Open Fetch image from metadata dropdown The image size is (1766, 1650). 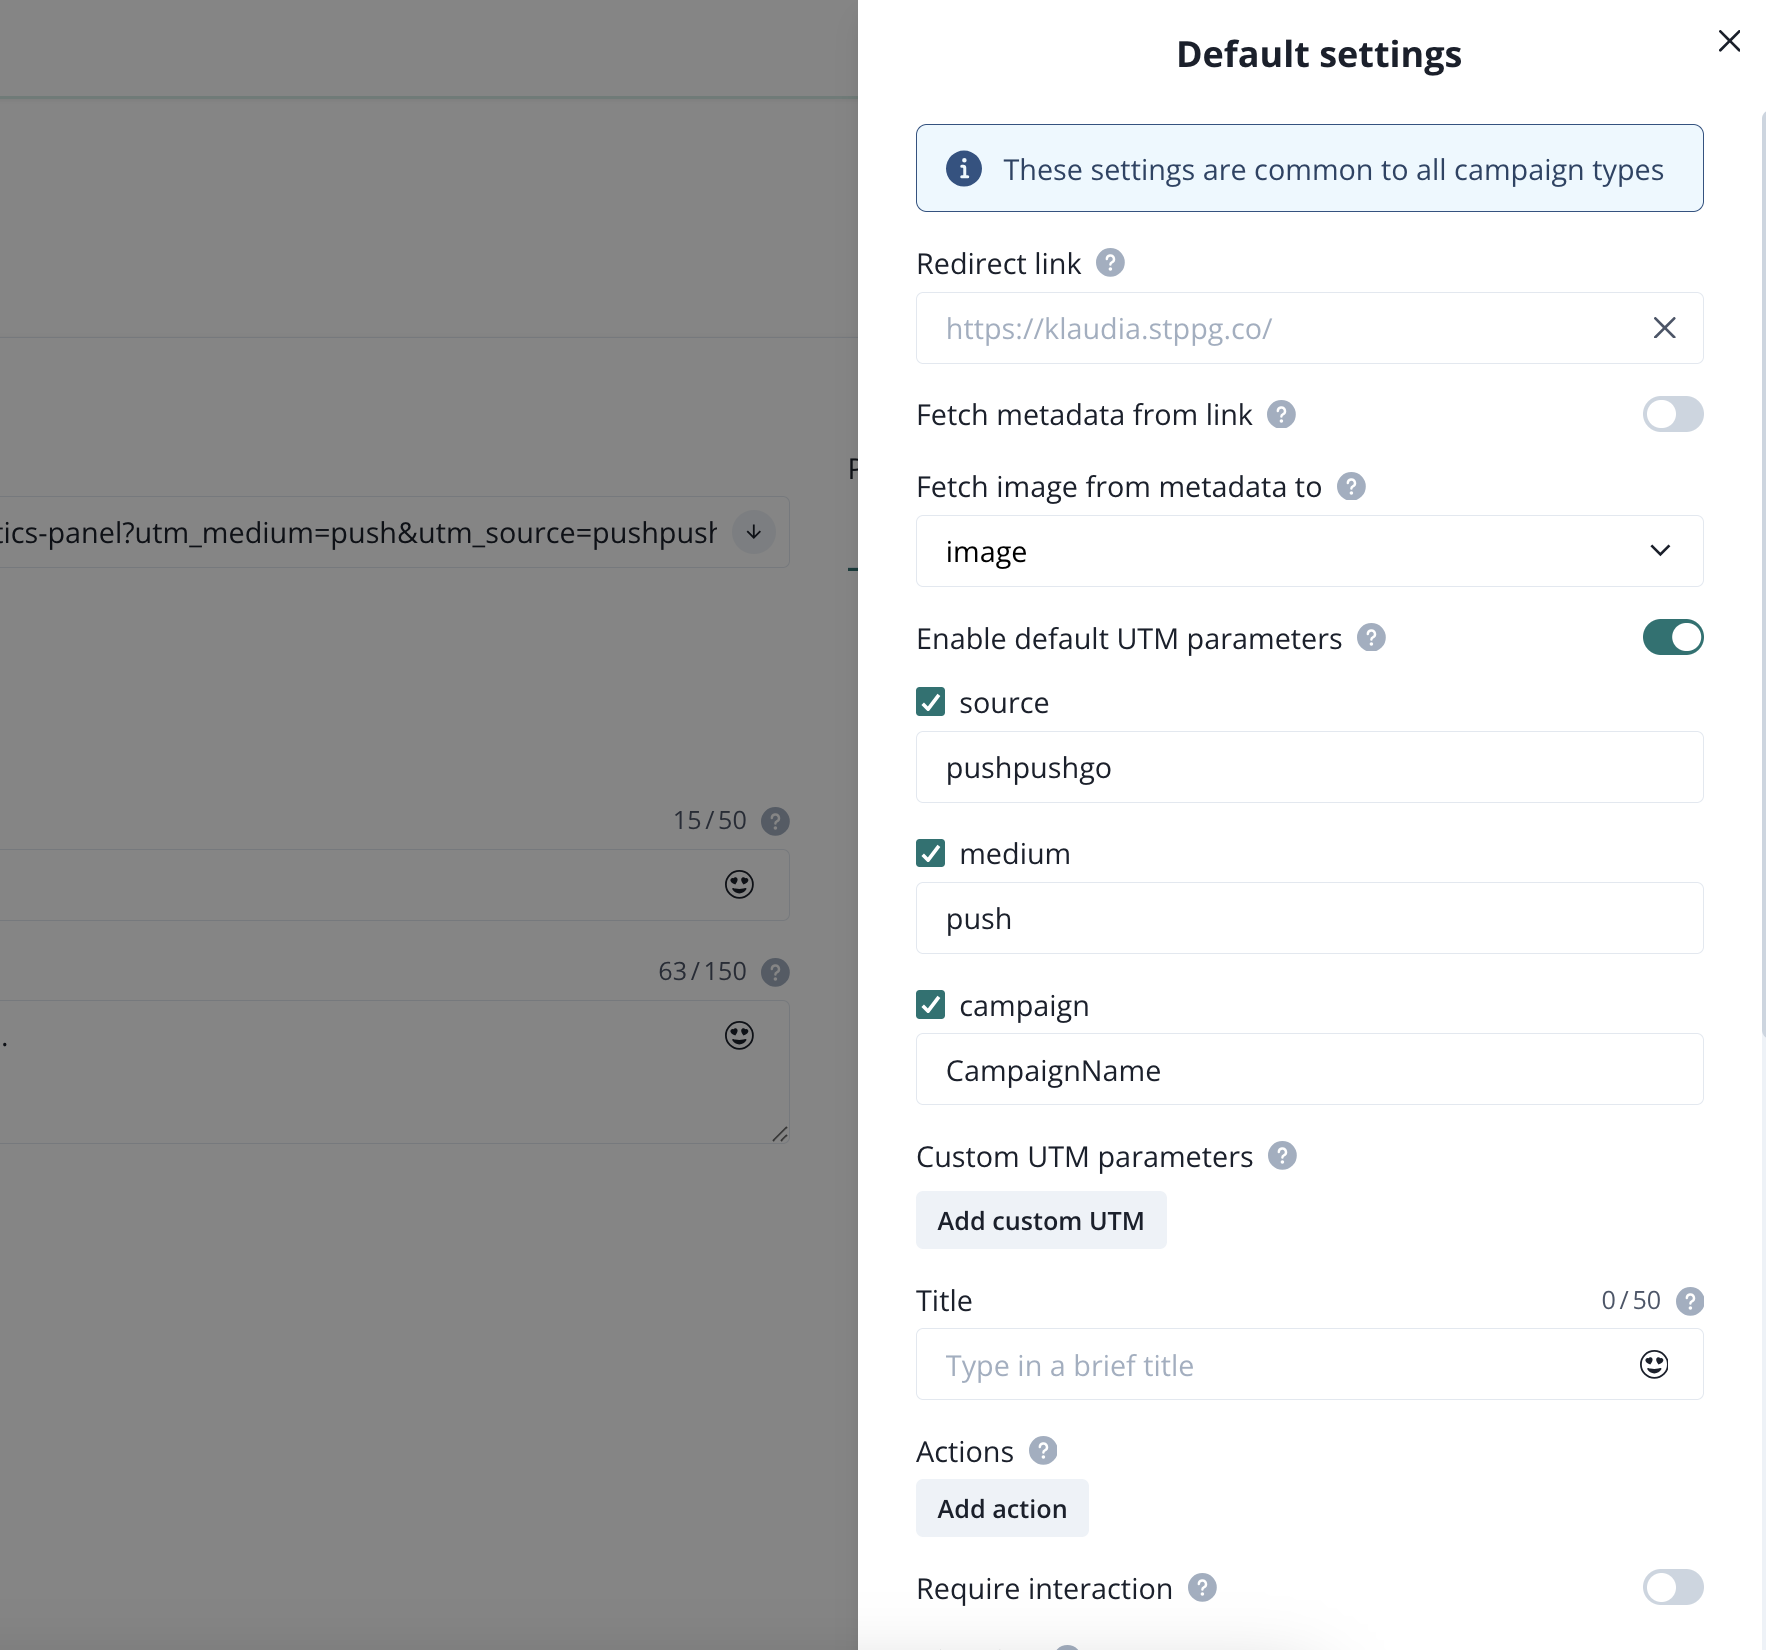(x=1309, y=551)
